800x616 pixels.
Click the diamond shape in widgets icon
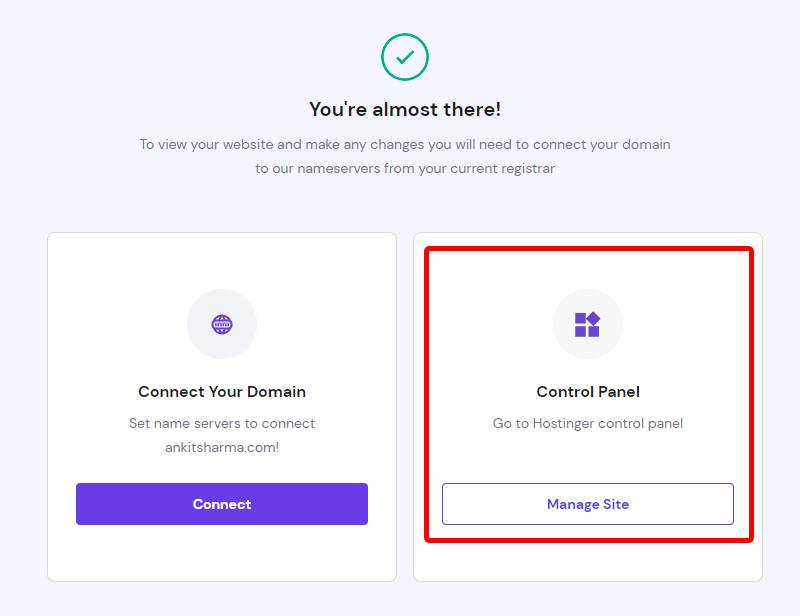pyautogui.click(x=593, y=318)
